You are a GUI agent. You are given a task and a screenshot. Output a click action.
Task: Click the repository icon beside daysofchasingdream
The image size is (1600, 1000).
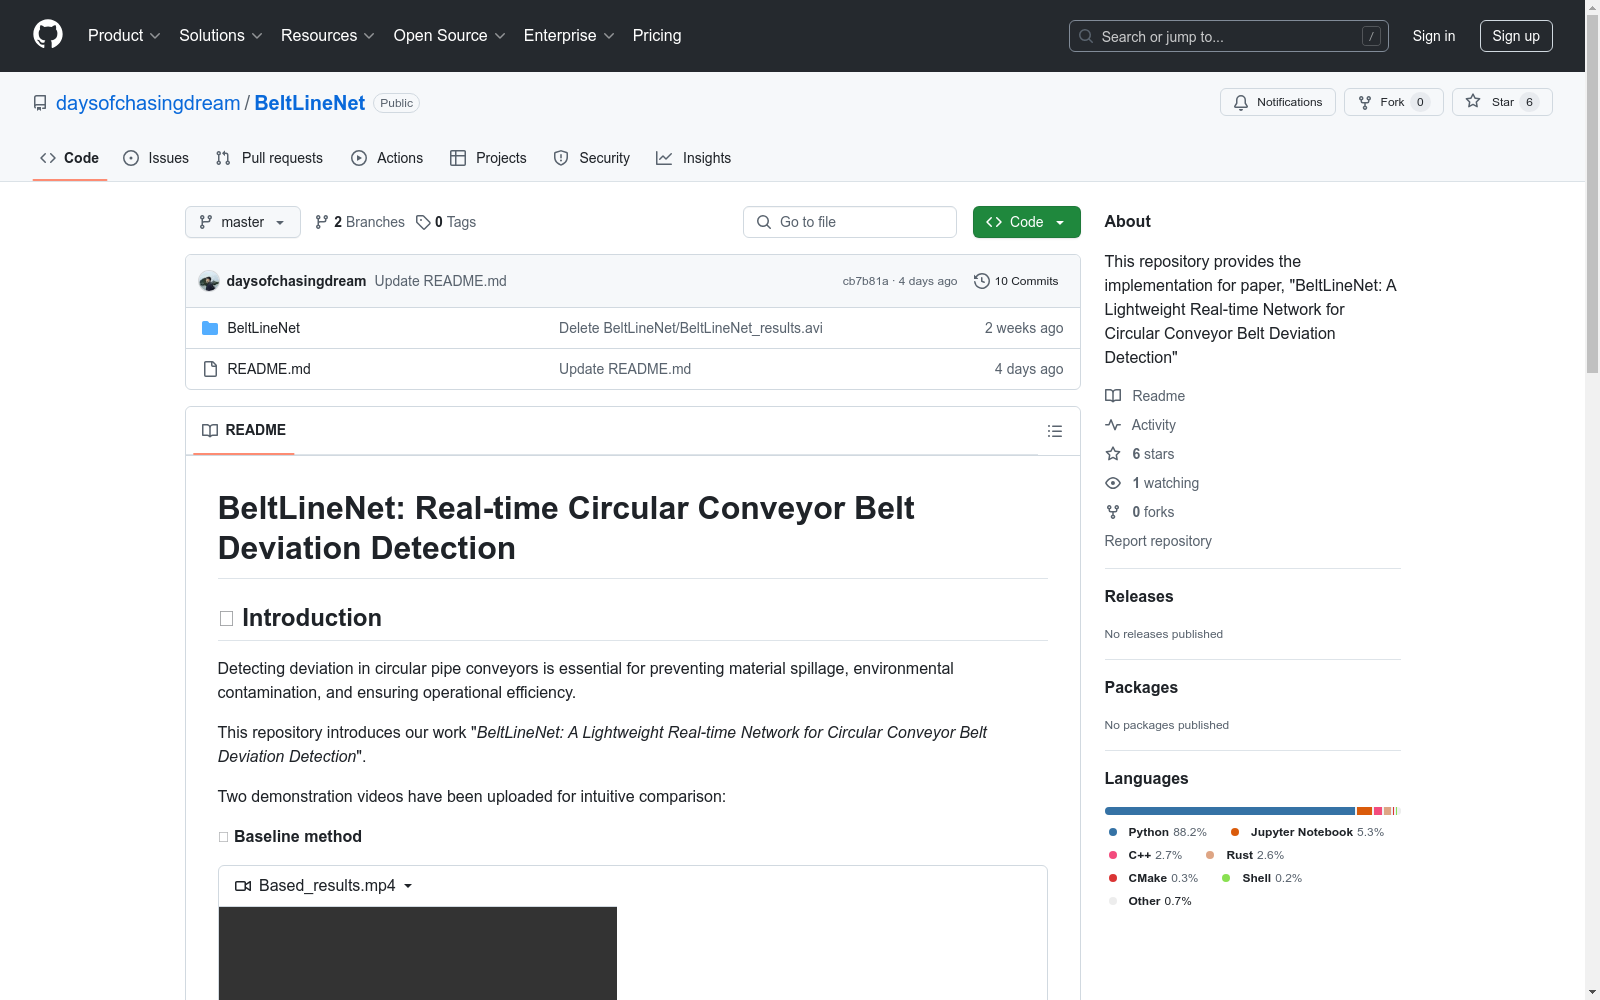tap(40, 103)
